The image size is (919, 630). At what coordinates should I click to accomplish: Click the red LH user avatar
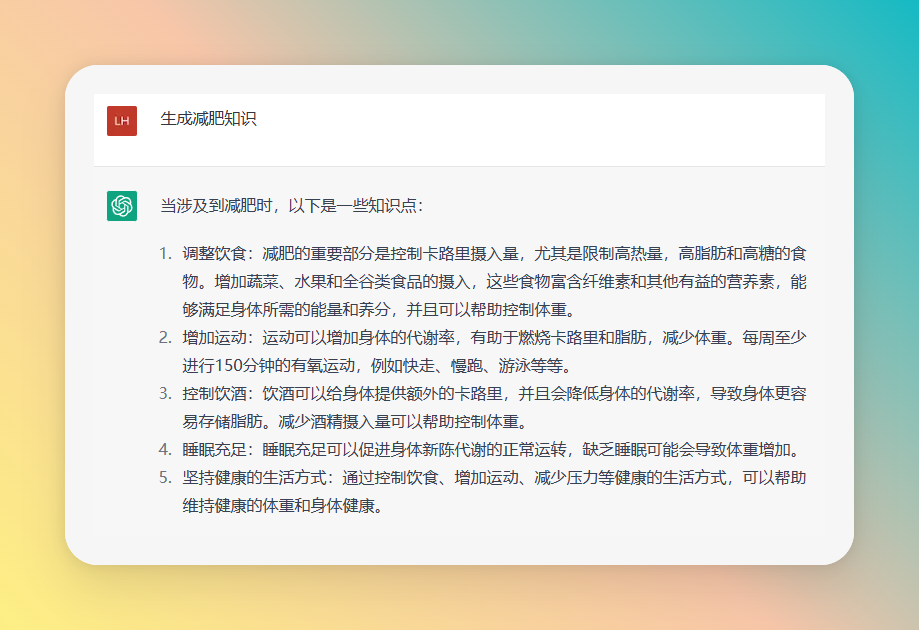(x=121, y=121)
